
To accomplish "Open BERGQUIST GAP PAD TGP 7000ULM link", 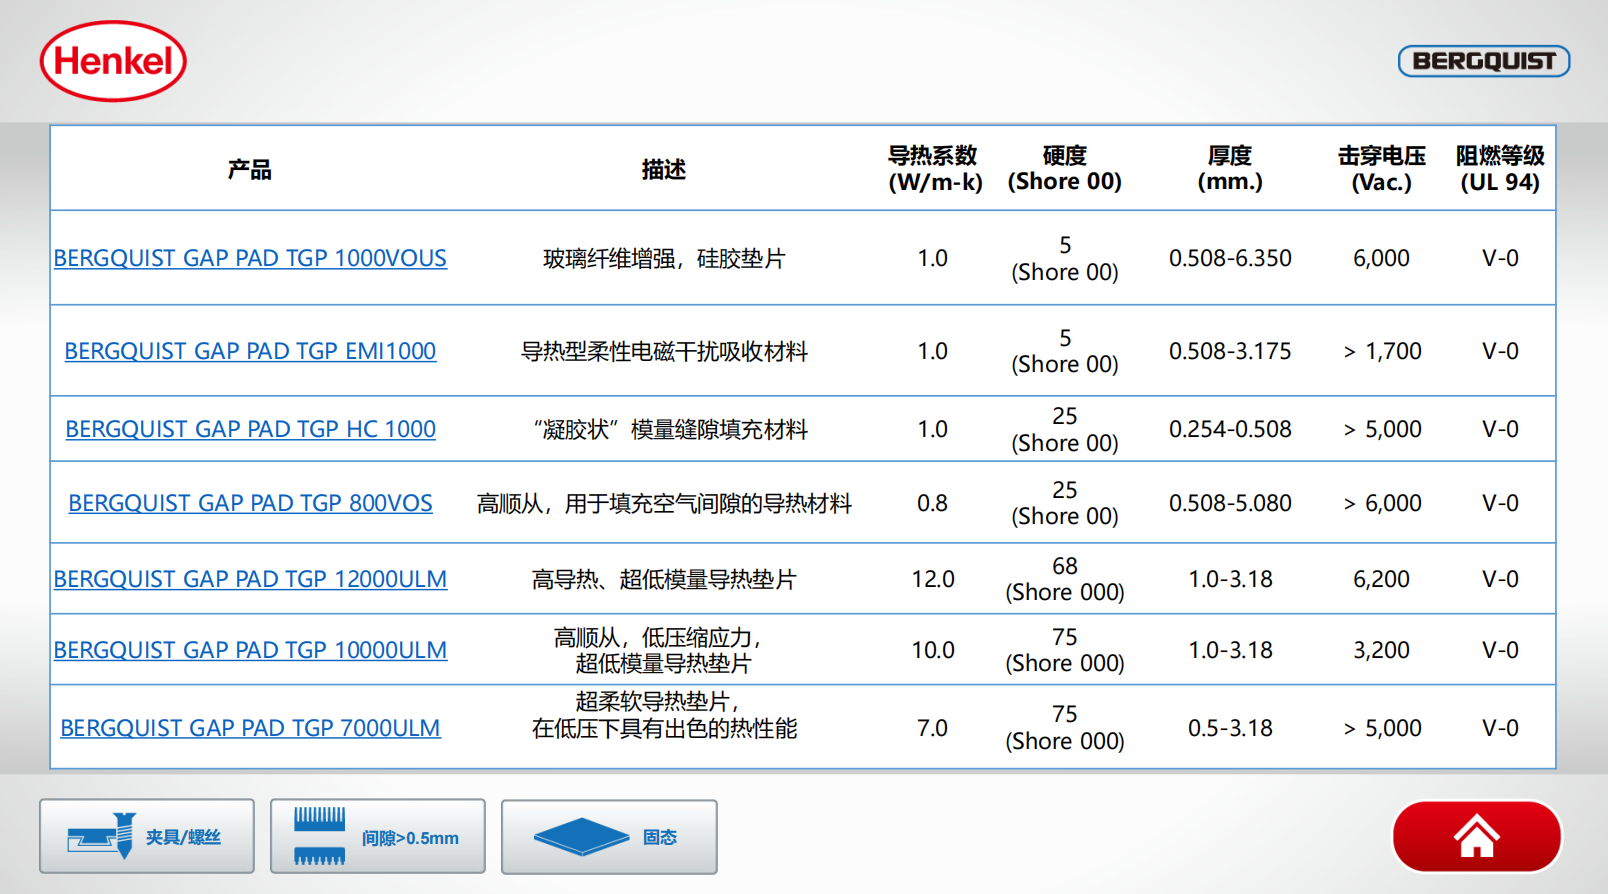I will [250, 728].
